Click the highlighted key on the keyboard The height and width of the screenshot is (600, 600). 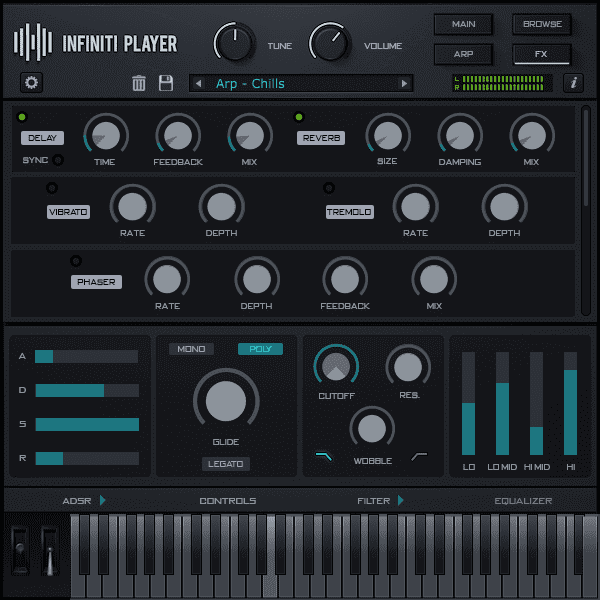271,556
